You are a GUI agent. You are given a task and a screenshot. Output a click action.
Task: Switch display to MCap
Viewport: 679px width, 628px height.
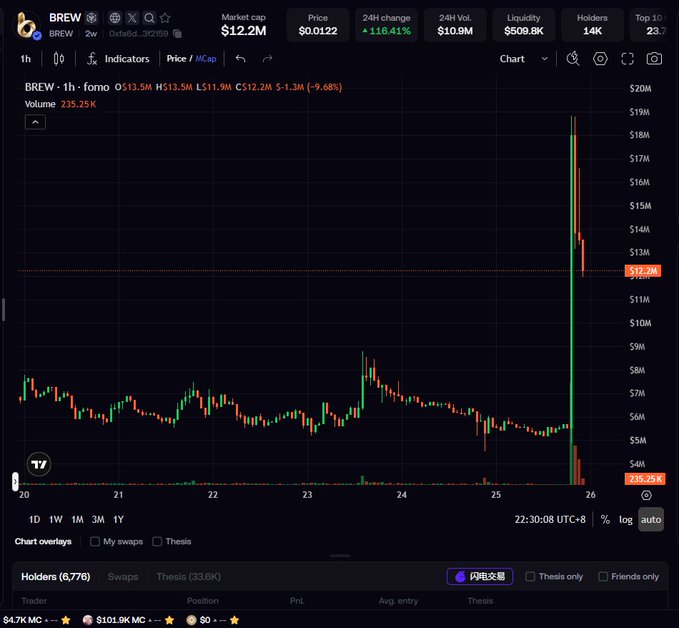[x=206, y=58]
